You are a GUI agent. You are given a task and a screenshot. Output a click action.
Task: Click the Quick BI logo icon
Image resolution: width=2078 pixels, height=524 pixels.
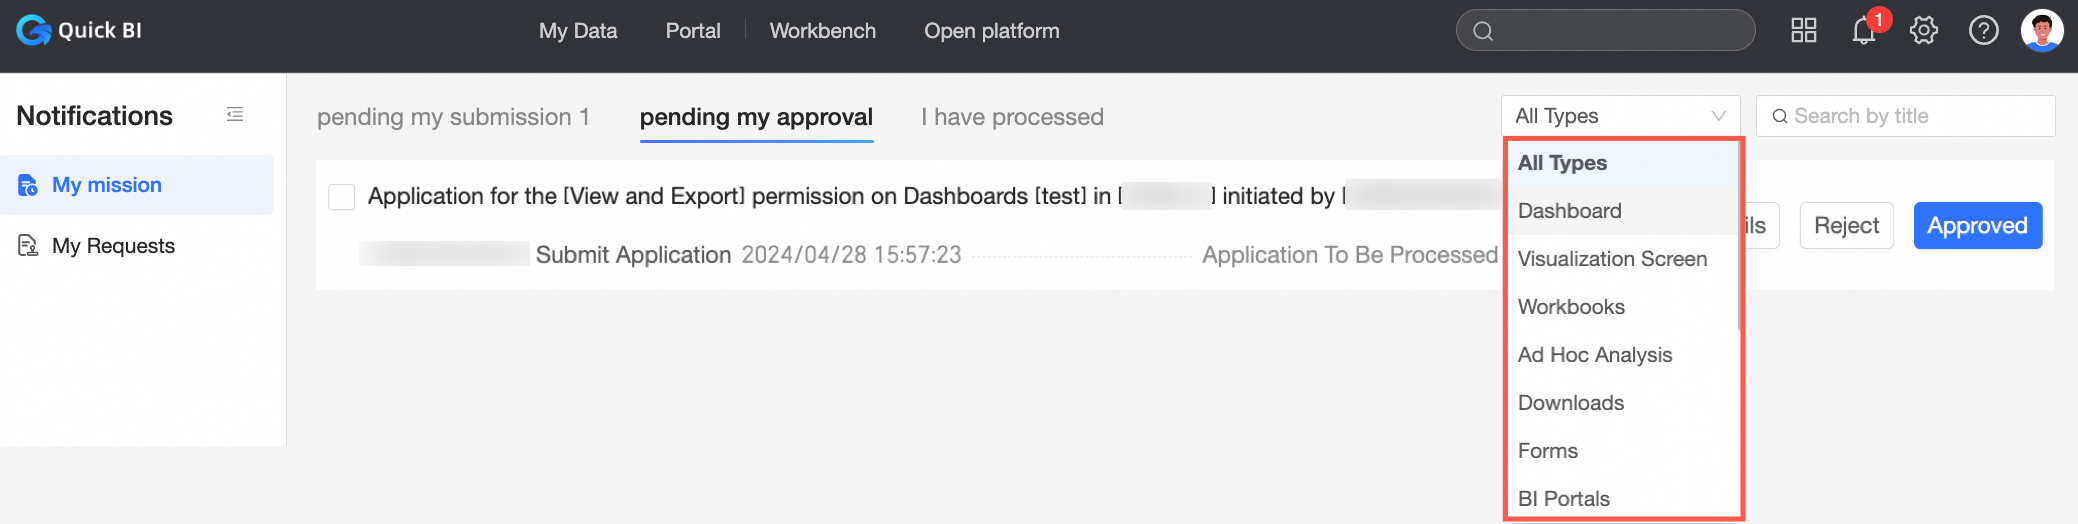[33, 30]
